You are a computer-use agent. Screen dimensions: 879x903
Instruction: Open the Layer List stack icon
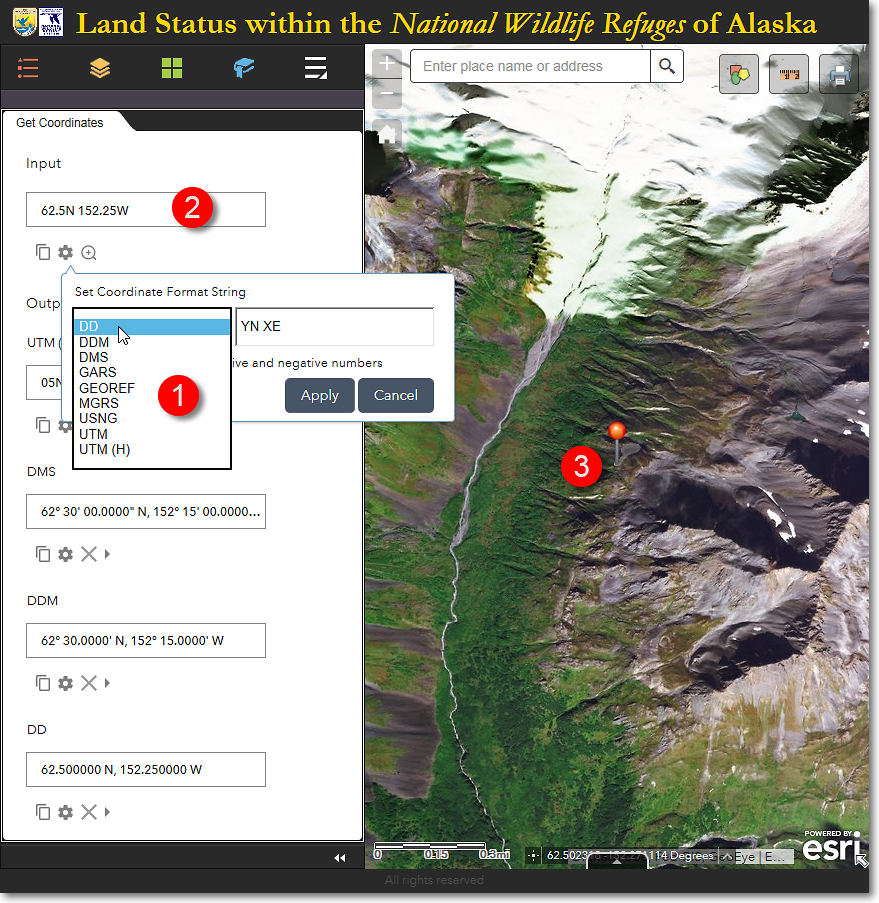pyautogui.click(x=100, y=68)
